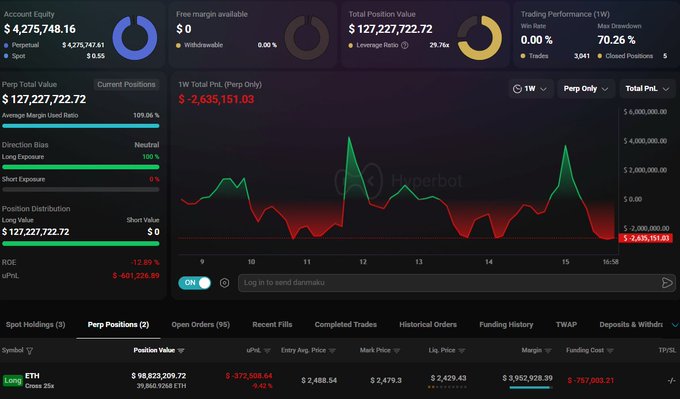680x399 pixels.
Task: Expand the tabs overflow chevron
Action: pyautogui.click(x=675, y=325)
